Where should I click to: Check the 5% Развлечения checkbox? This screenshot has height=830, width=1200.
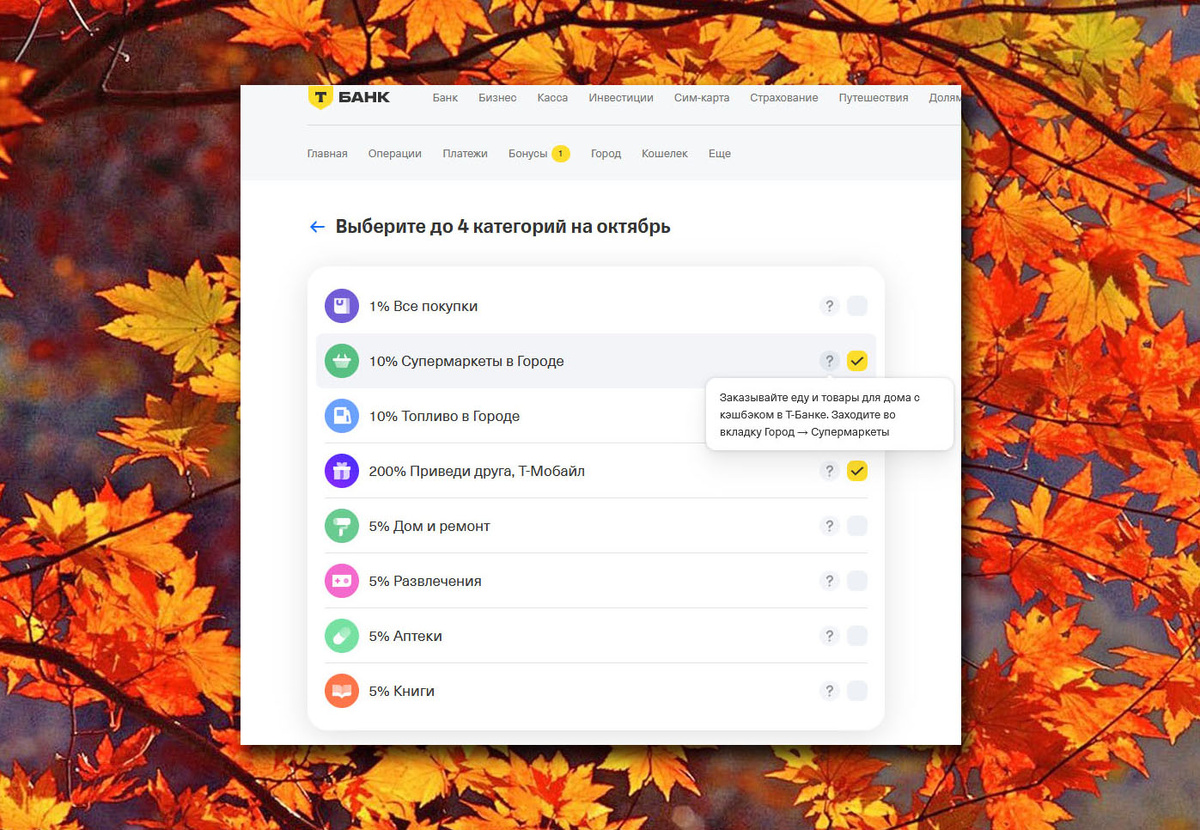857,581
